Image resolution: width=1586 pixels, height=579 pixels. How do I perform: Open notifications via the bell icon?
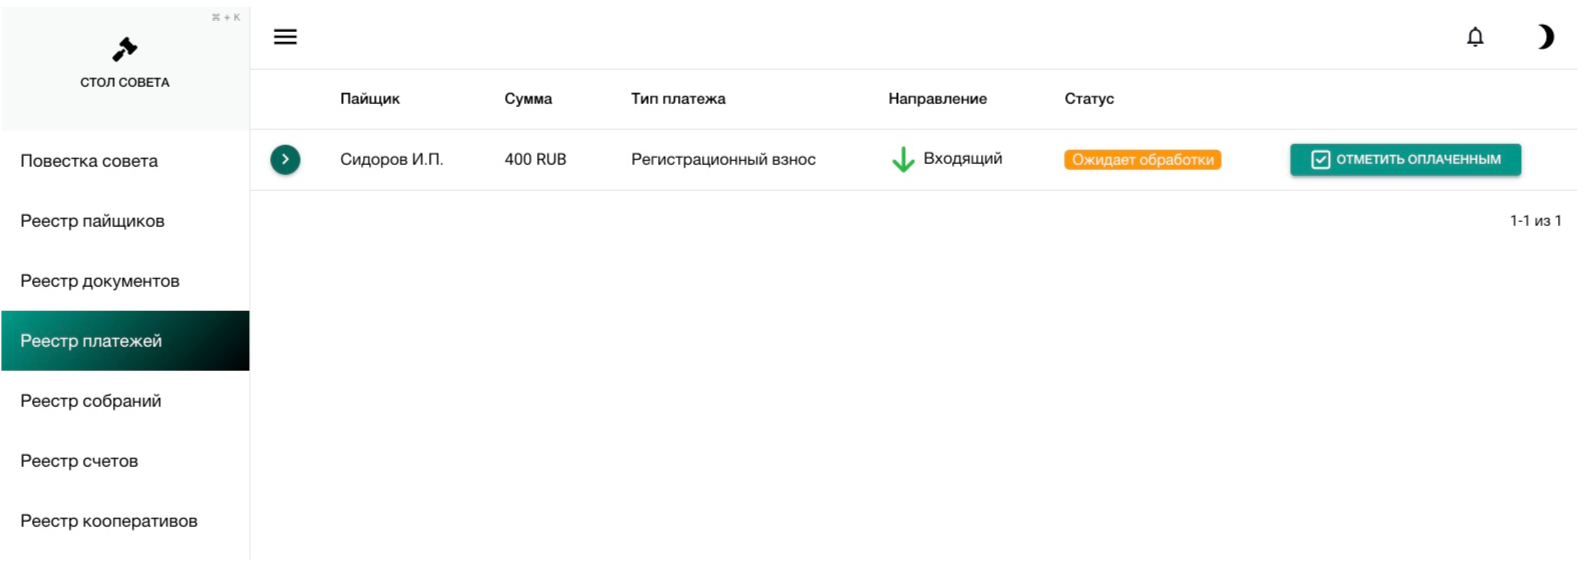coord(1475,37)
